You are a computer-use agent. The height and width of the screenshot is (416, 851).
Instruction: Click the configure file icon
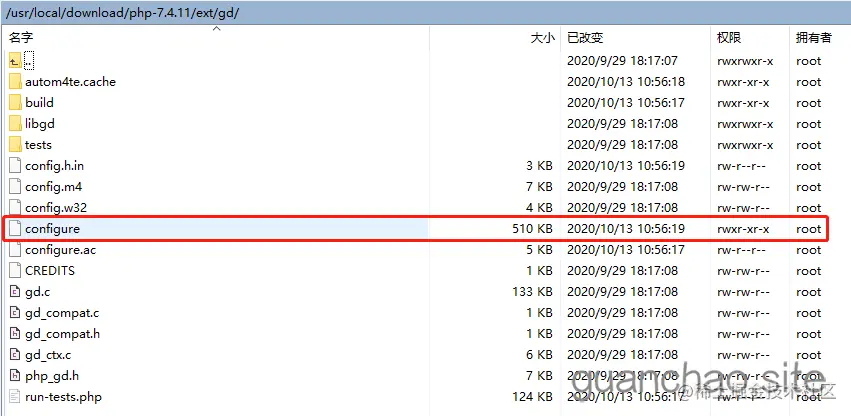click(15, 229)
